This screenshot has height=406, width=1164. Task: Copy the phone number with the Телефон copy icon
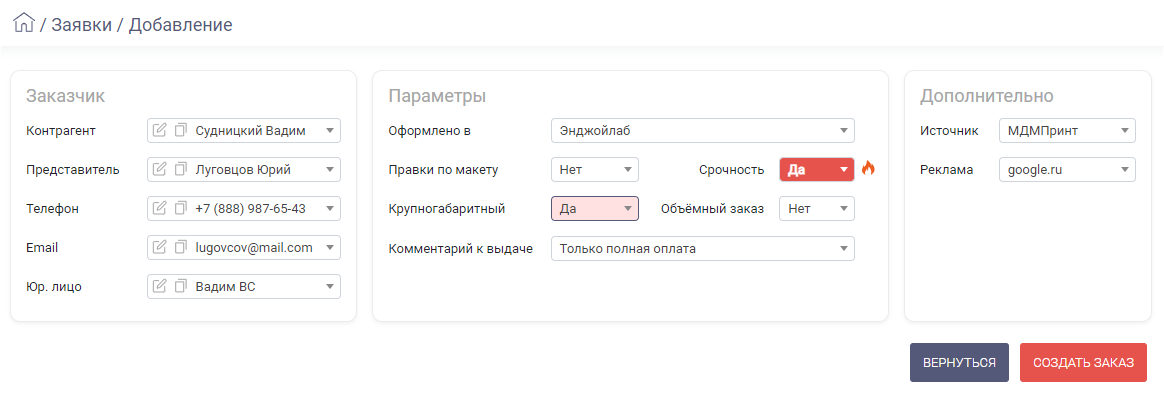coord(180,209)
